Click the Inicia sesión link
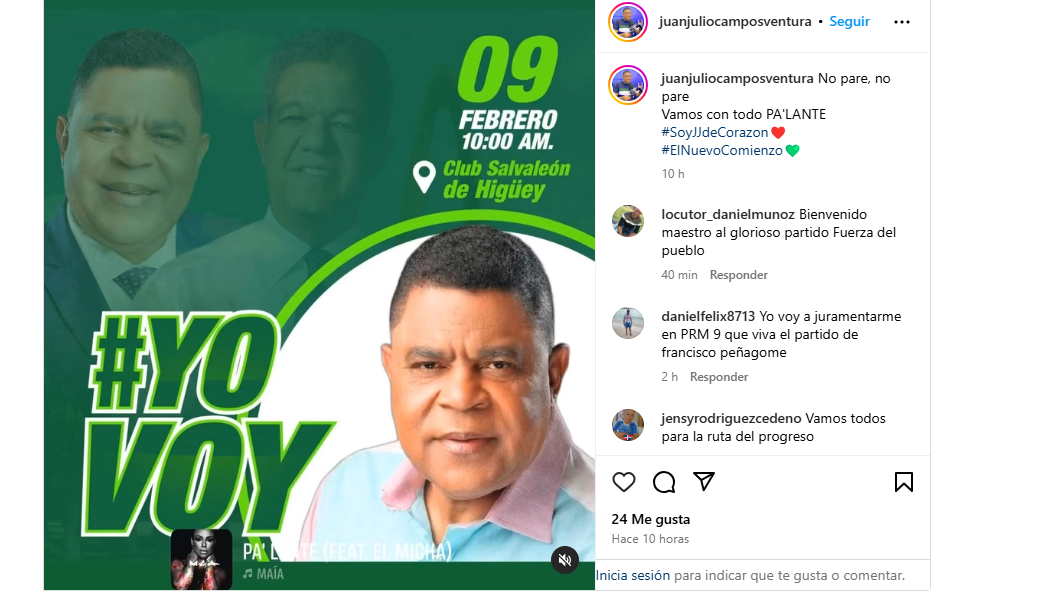 (633, 576)
